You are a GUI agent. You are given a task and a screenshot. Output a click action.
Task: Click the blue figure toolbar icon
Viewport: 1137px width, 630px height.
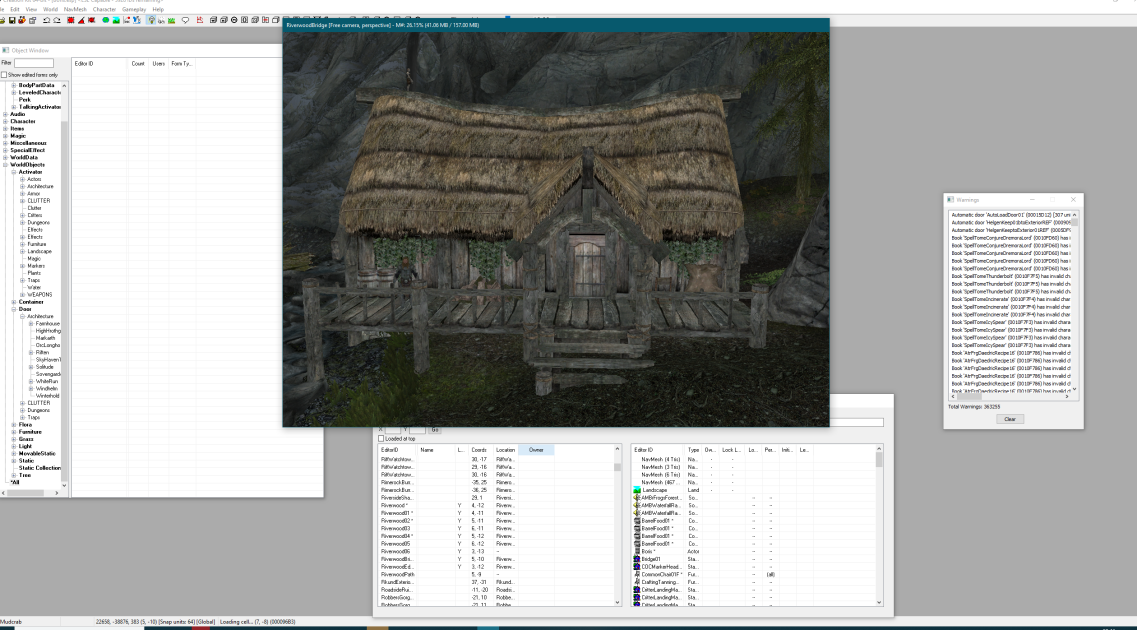point(136,20)
